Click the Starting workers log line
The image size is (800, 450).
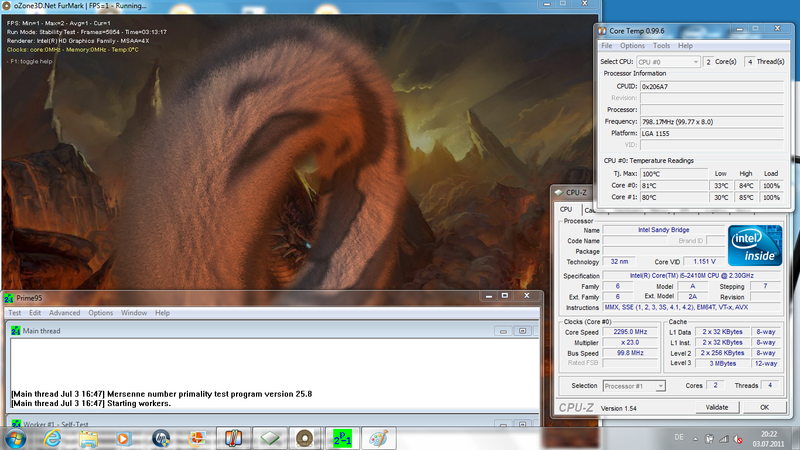pyautogui.click(x=91, y=403)
